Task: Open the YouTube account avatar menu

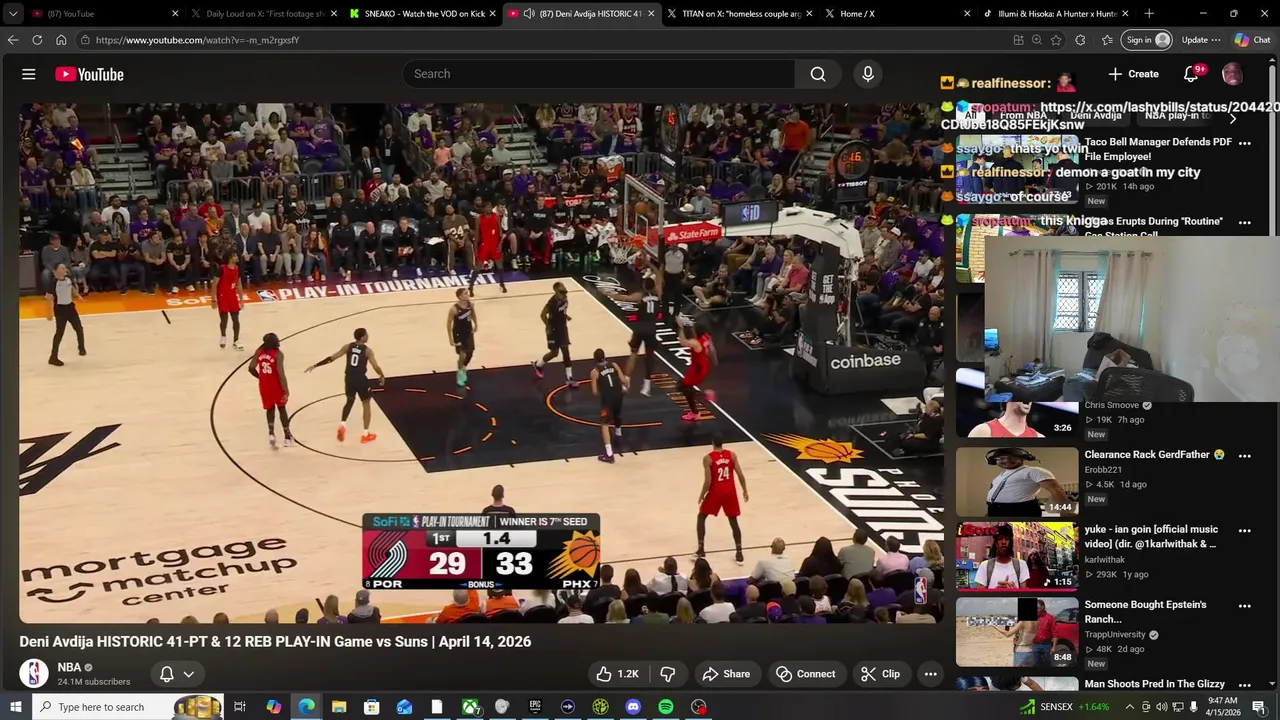Action: 1232,74
